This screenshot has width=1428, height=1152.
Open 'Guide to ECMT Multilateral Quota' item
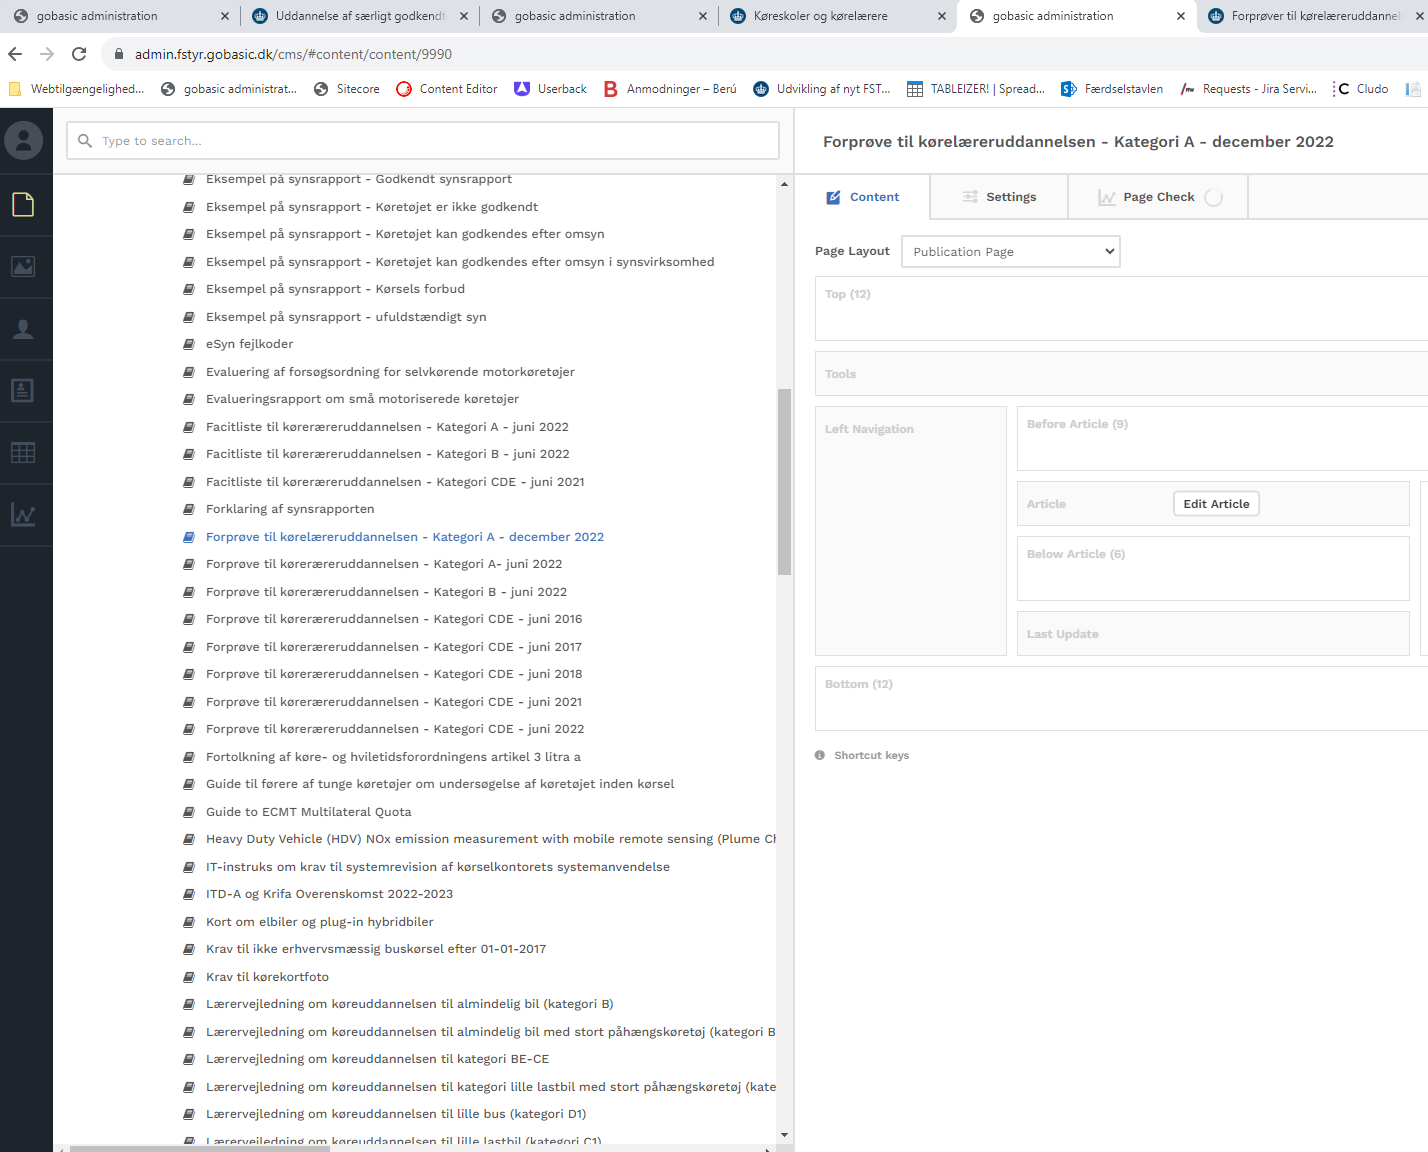(308, 812)
